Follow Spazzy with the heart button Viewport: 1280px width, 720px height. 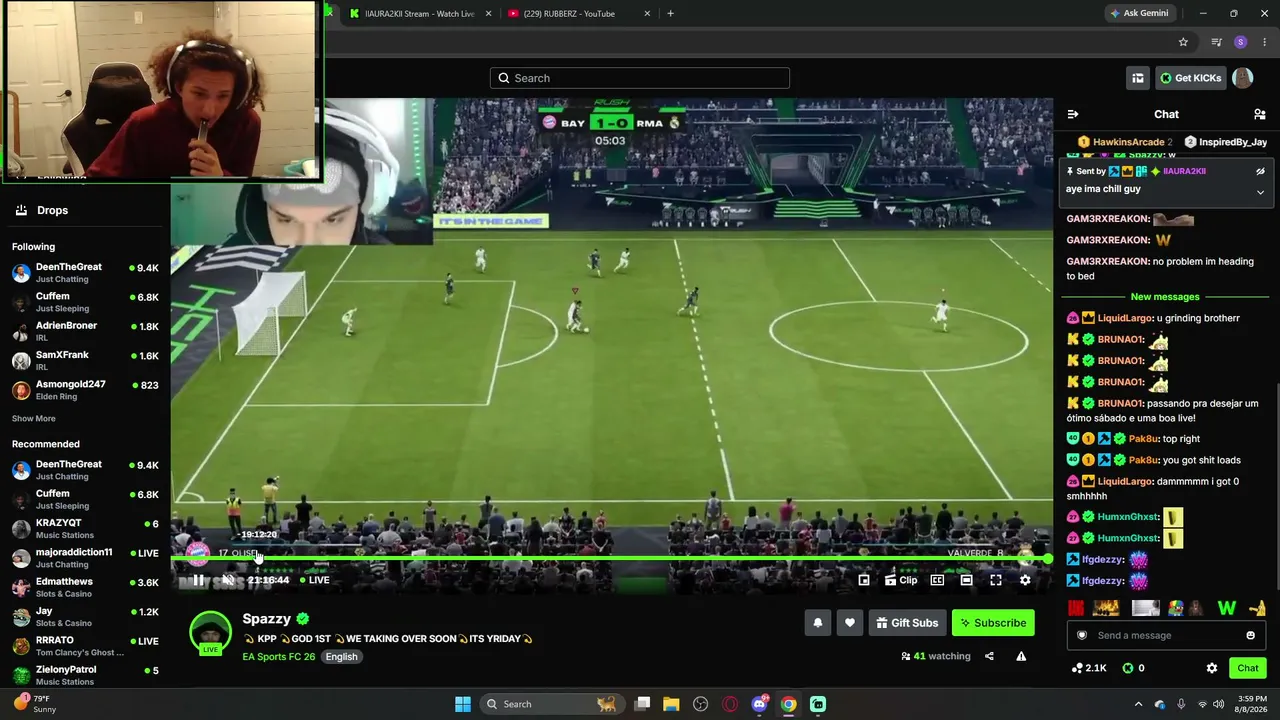850,623
